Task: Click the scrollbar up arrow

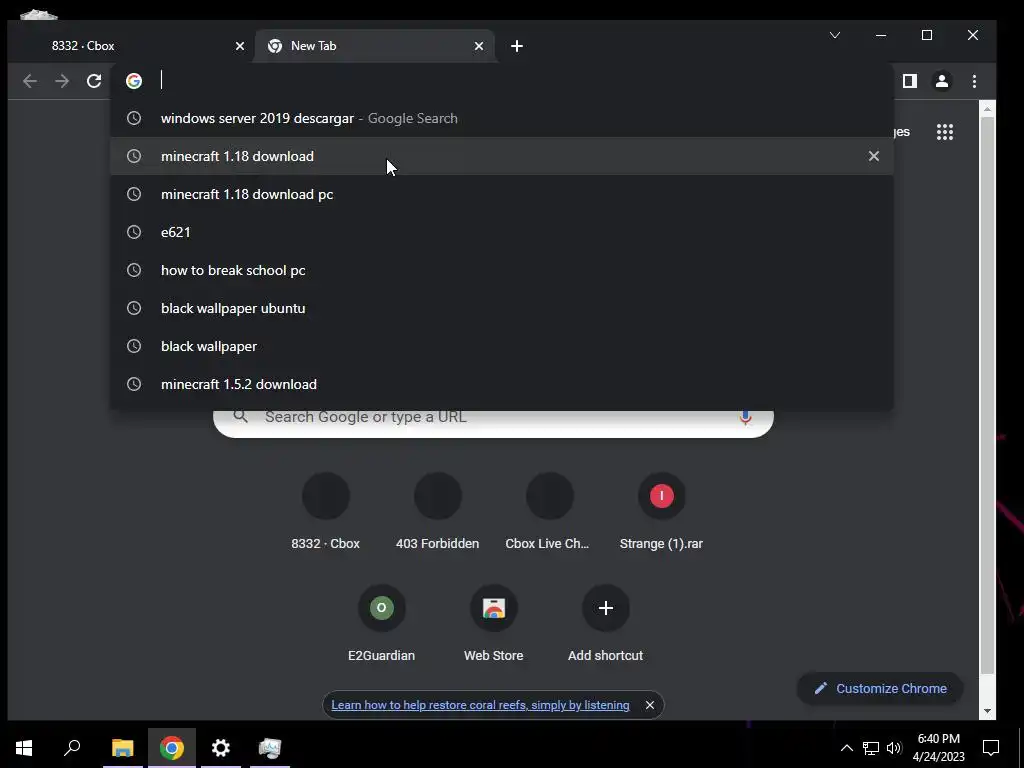Action: tap(987, 109)
